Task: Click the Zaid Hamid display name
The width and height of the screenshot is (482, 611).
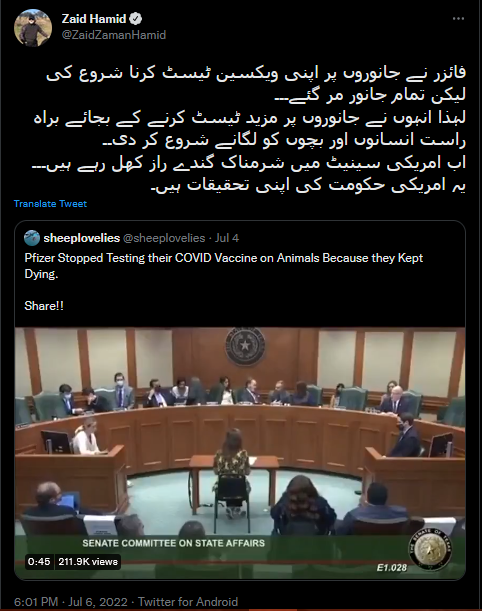Action: point(94,19)
